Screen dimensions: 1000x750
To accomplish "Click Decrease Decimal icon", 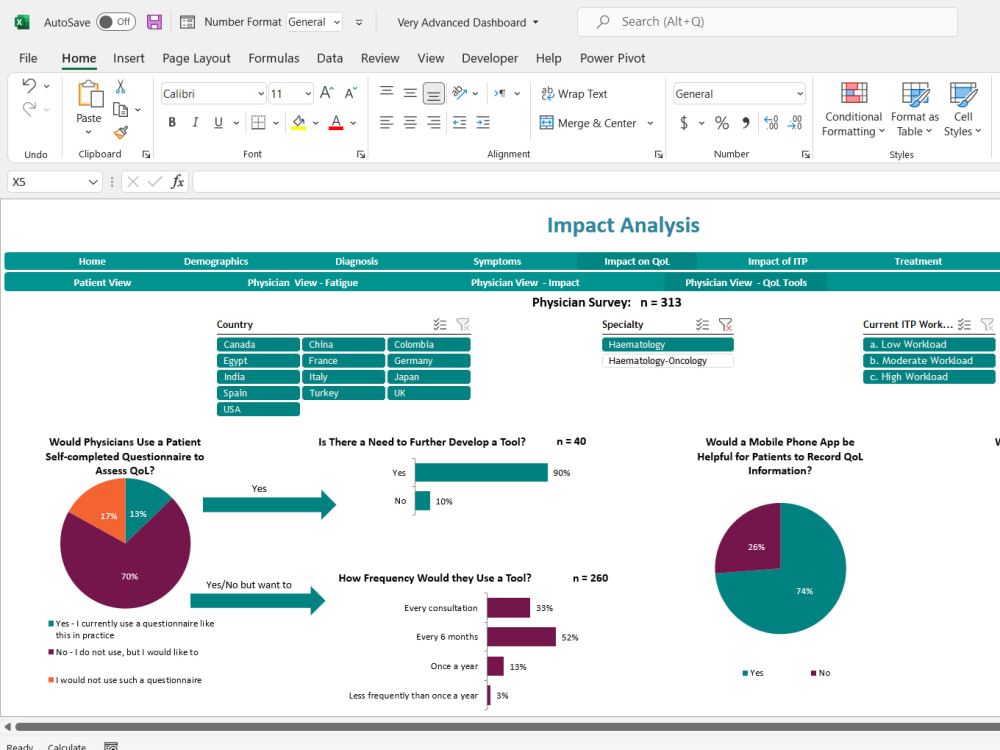I will [795, 122].
